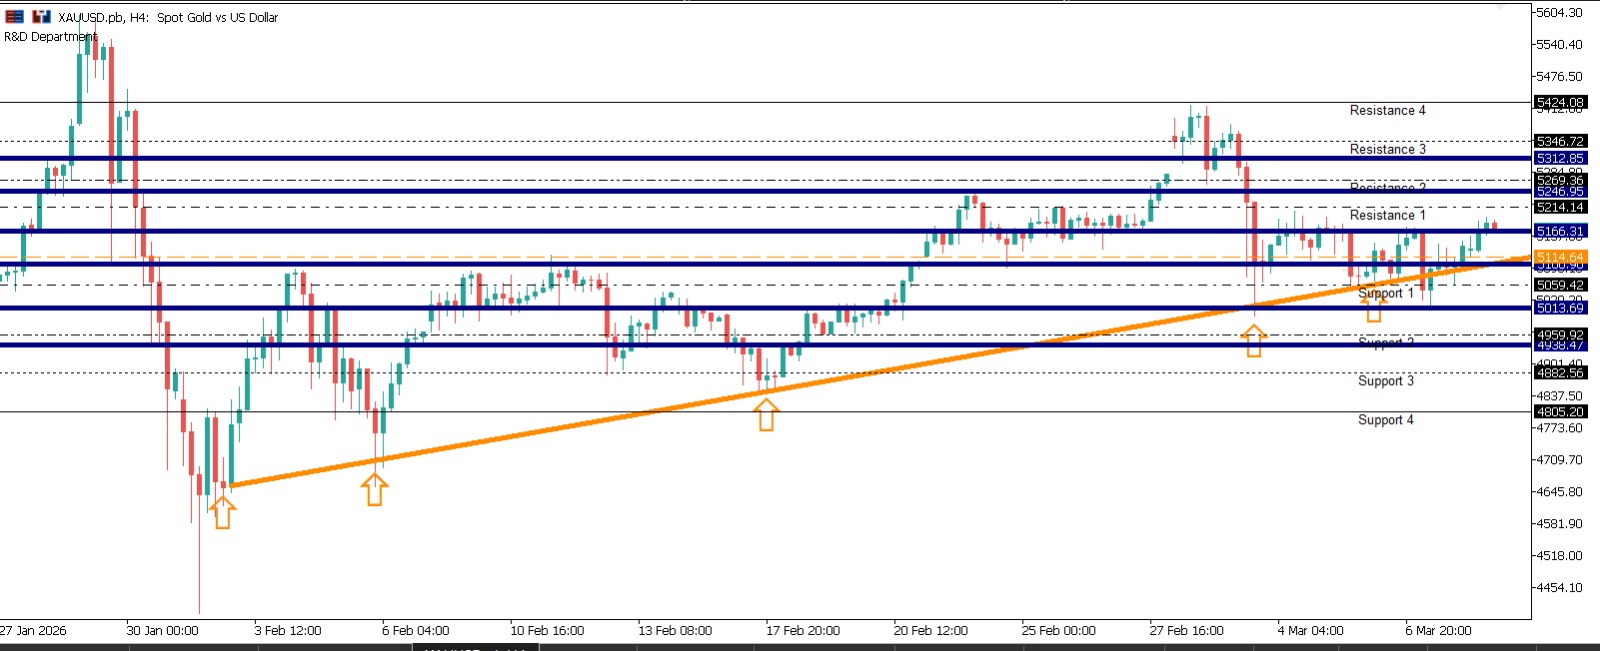
Task: Select the Support 3 label
Action: click(x=1386, y=381)
